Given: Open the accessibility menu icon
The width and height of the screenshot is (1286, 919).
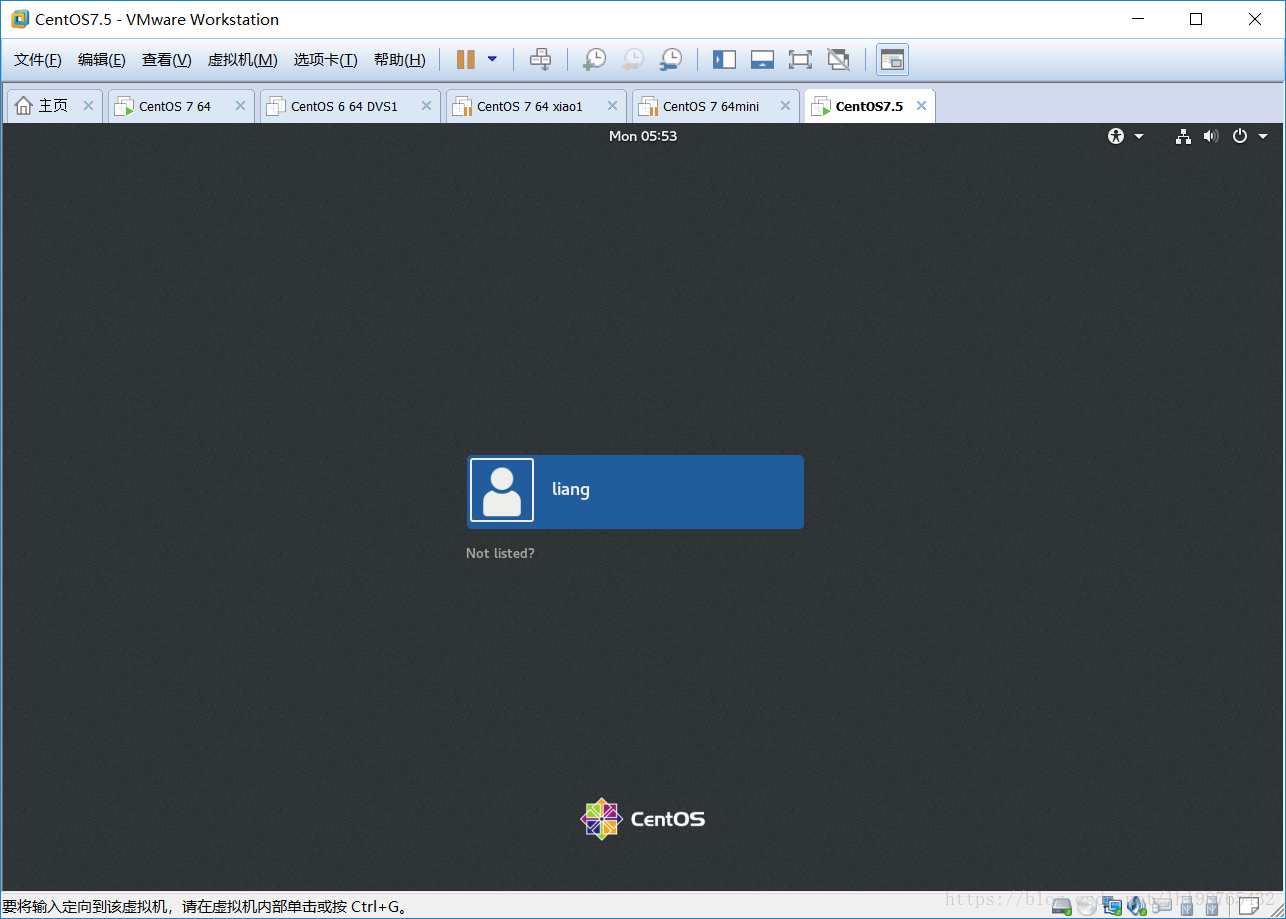Looking at the screenshot, I should 1116,136.
